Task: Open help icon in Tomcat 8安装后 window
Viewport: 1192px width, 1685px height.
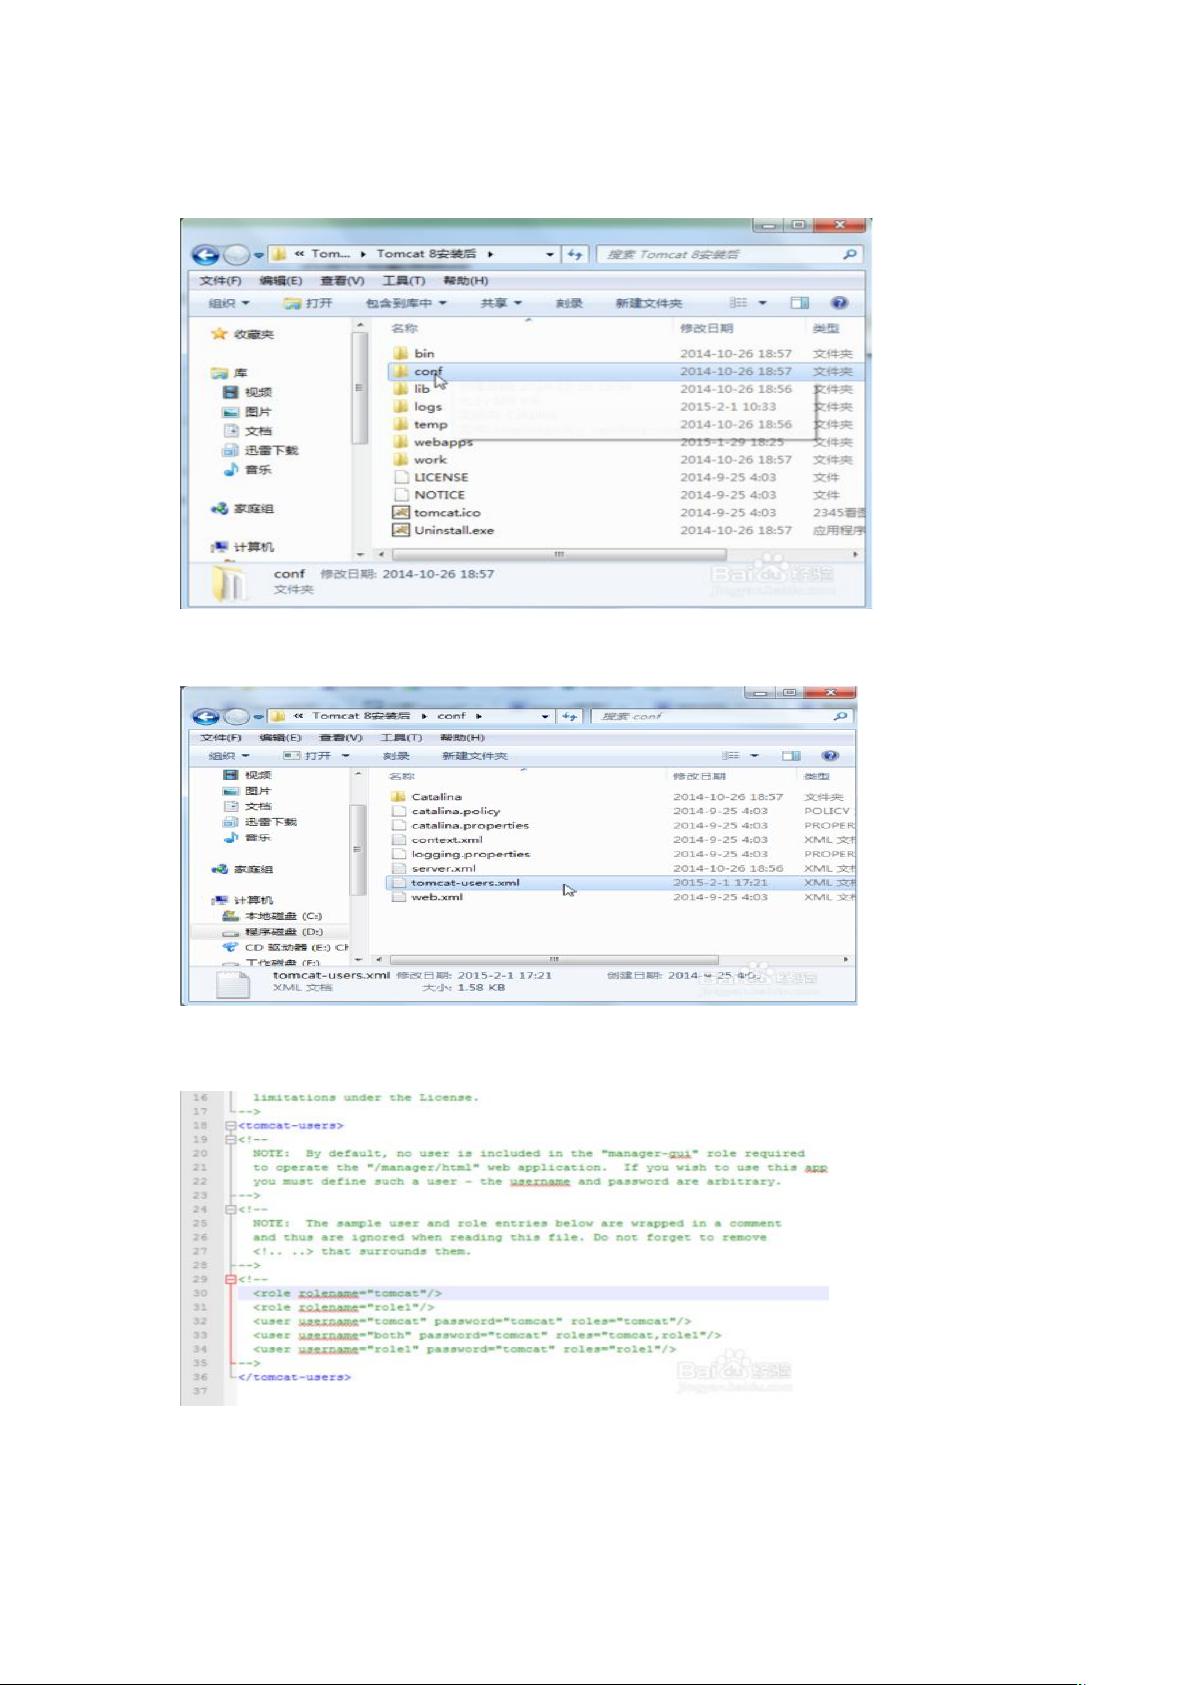Action: click(x=839, y=303)
